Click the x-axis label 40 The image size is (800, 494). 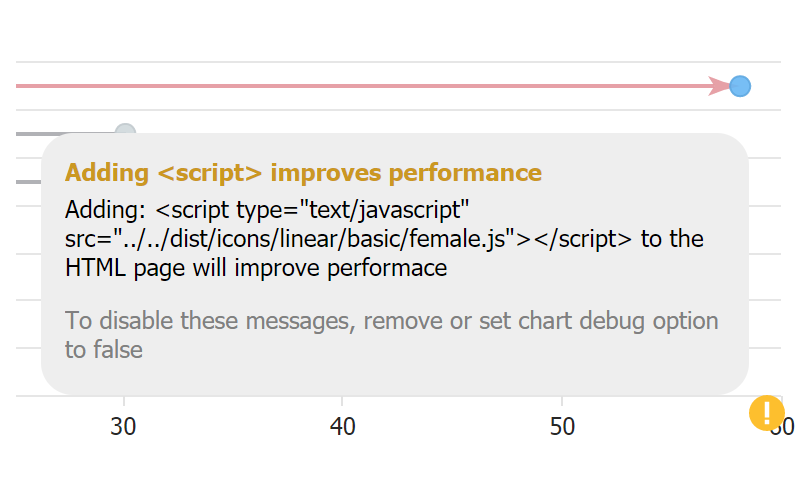(x=342, y=426)
